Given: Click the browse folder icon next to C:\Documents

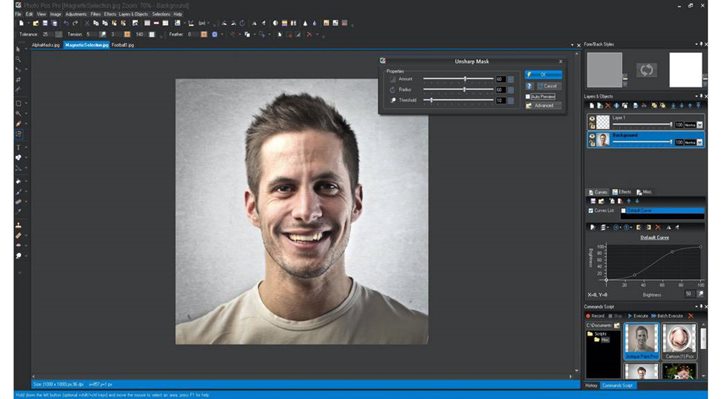Looking at the screenshot, I should (617, 325).
